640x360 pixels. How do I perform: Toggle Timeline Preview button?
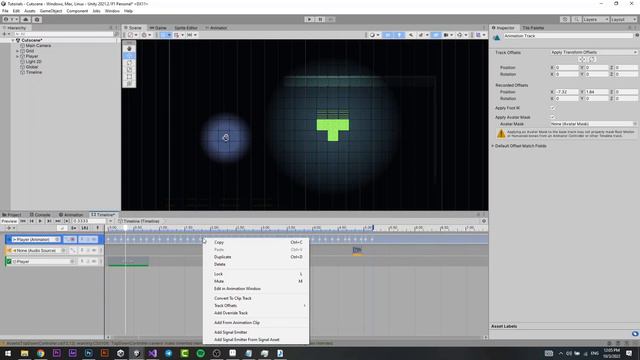(x=9, y=221)
